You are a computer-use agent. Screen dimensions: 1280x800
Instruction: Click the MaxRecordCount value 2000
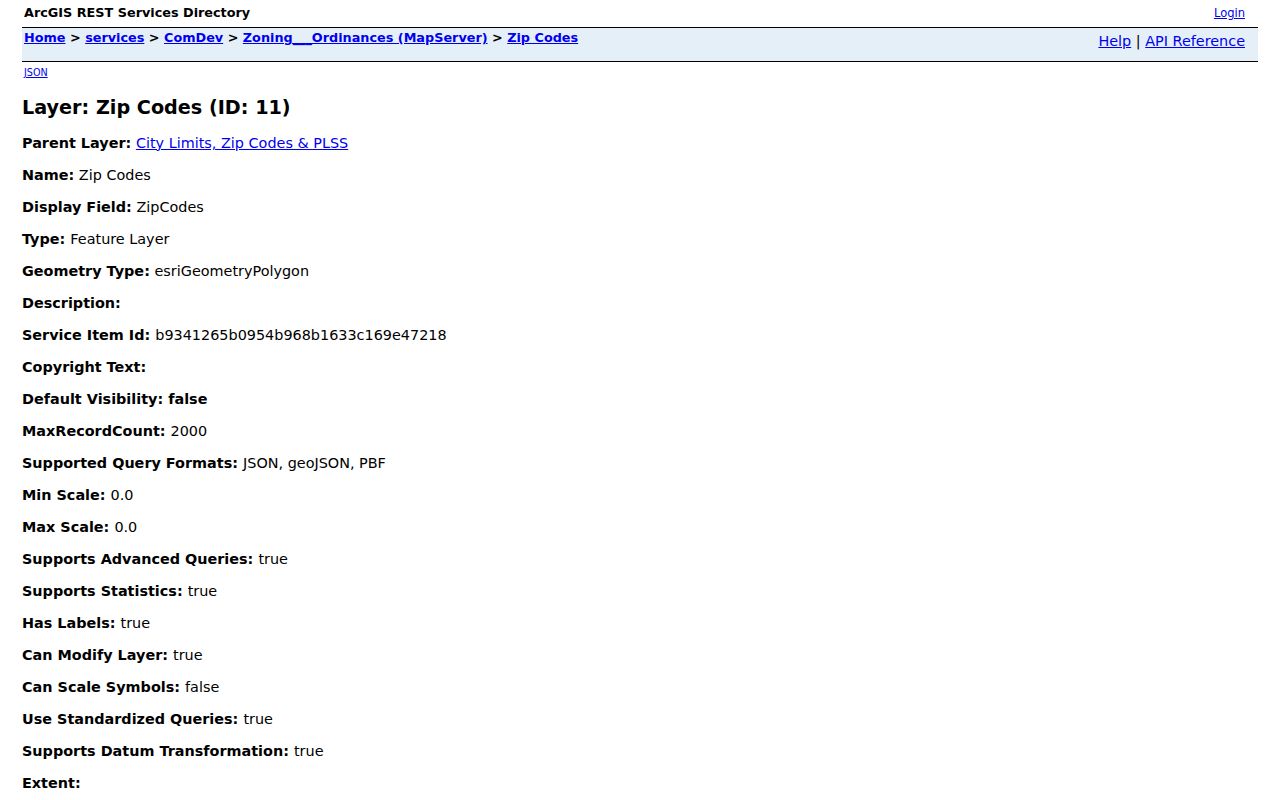(x=189, y=431)
